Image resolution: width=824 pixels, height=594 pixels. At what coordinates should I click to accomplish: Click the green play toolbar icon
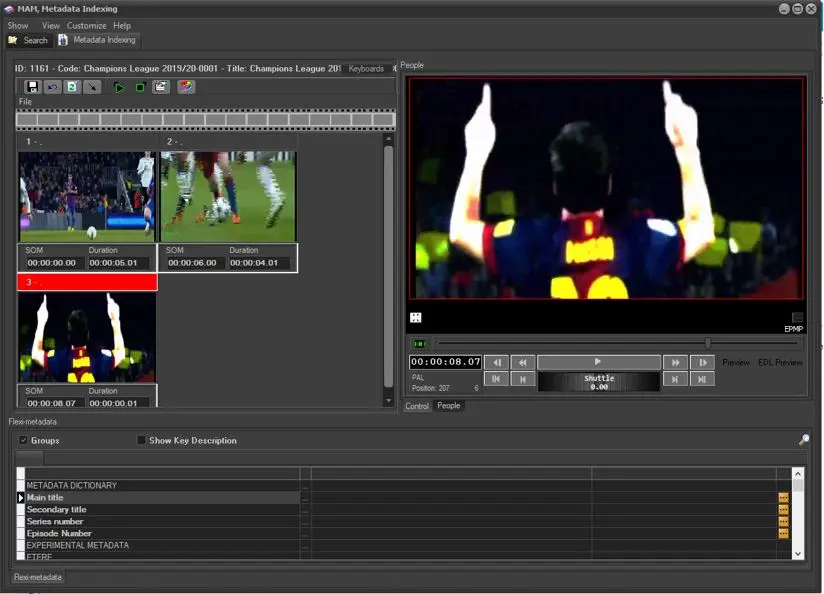click(x=119, y=87)
